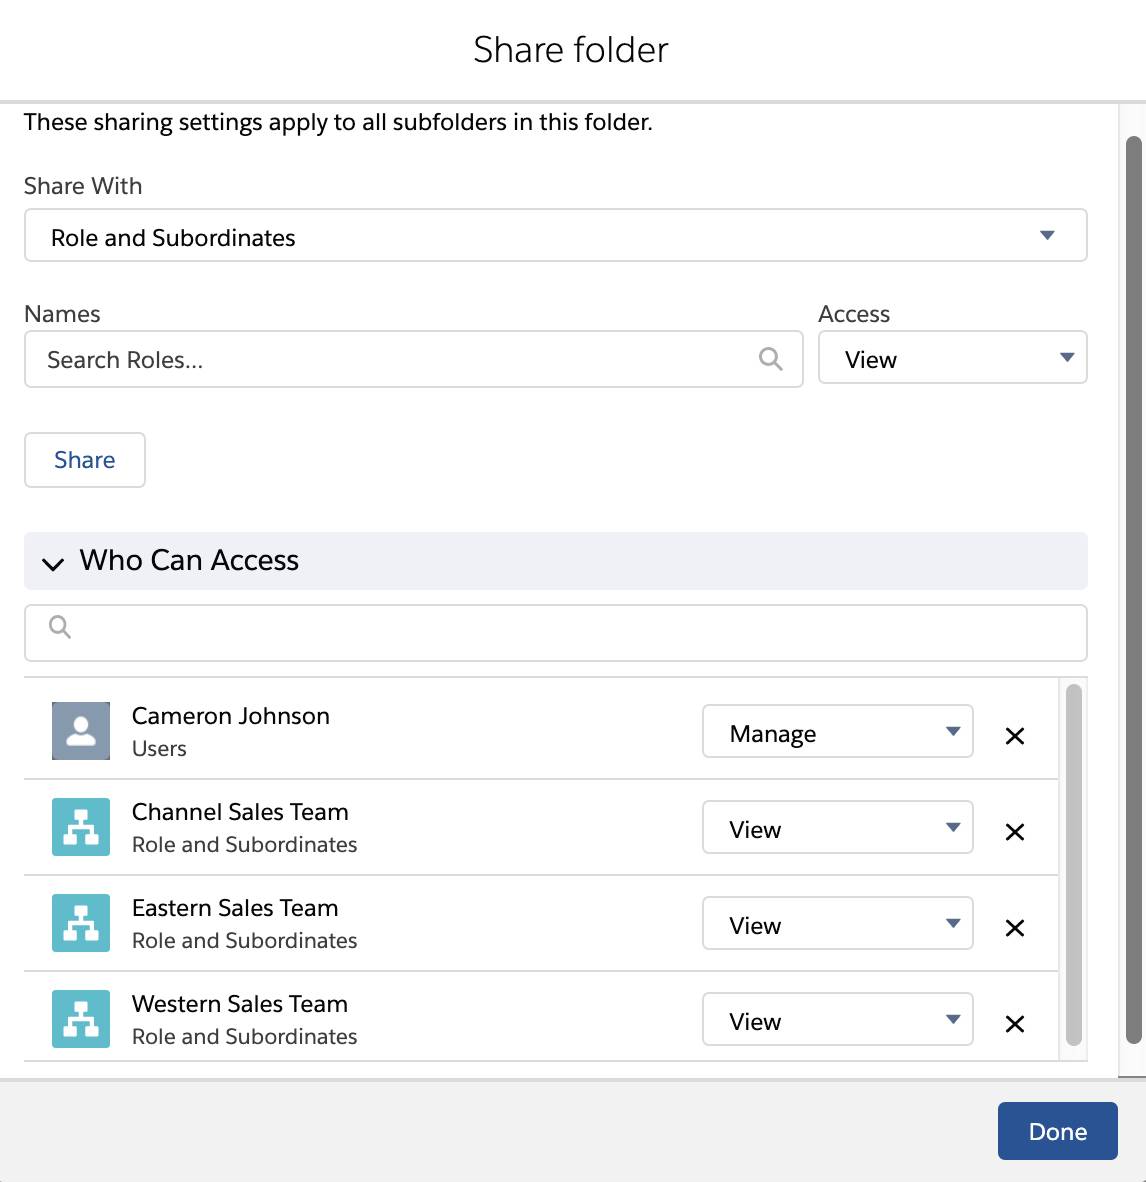Image resolution: width=1146 pixels, height=1182 pixels.
Task: Change Western Sales Team's access level
Action: coord(837,1020)
